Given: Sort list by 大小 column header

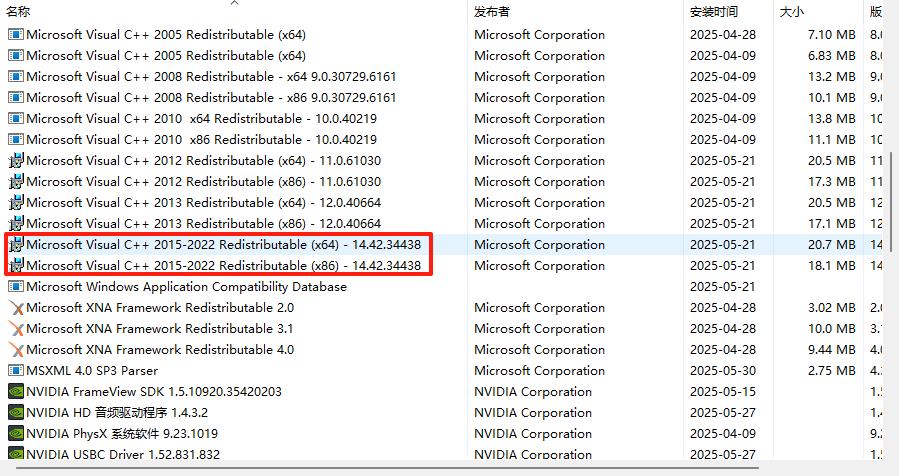Looking at the screenshot, I should [792, 11].
